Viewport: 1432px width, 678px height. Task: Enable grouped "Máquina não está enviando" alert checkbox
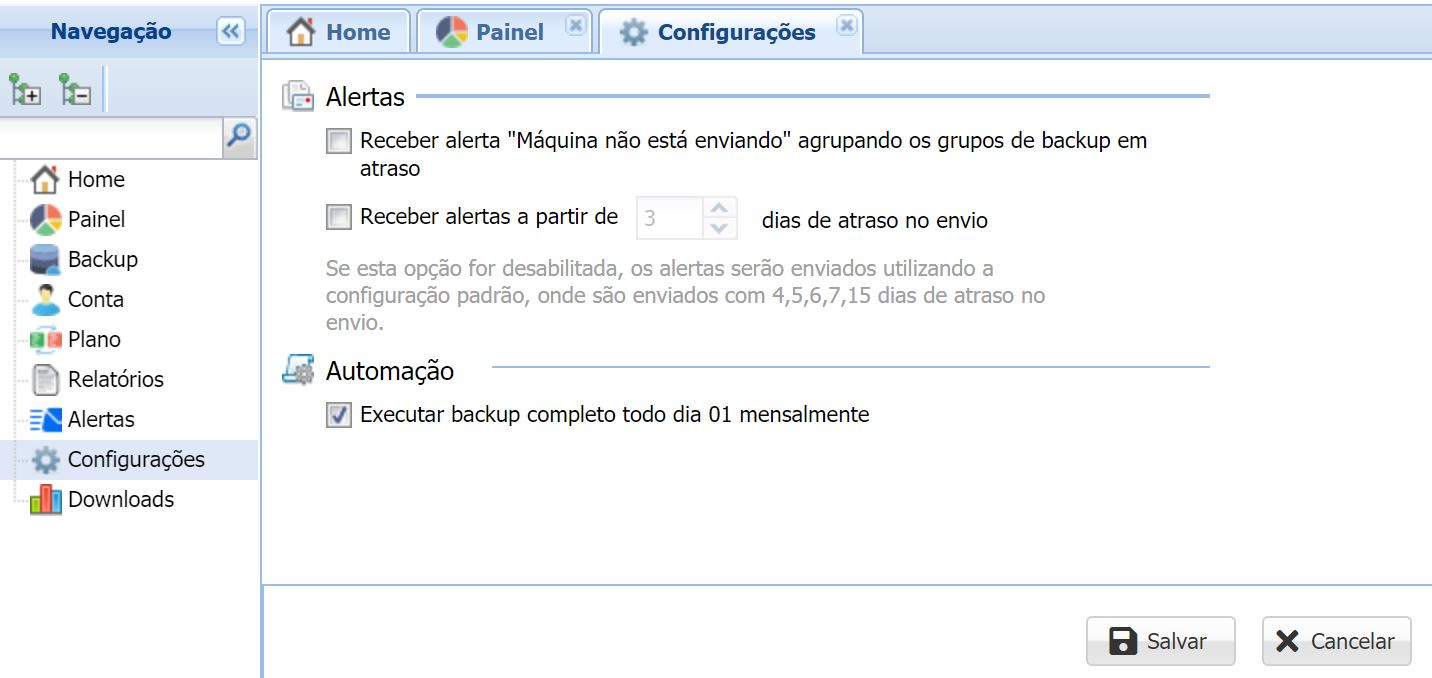(339, 141)
